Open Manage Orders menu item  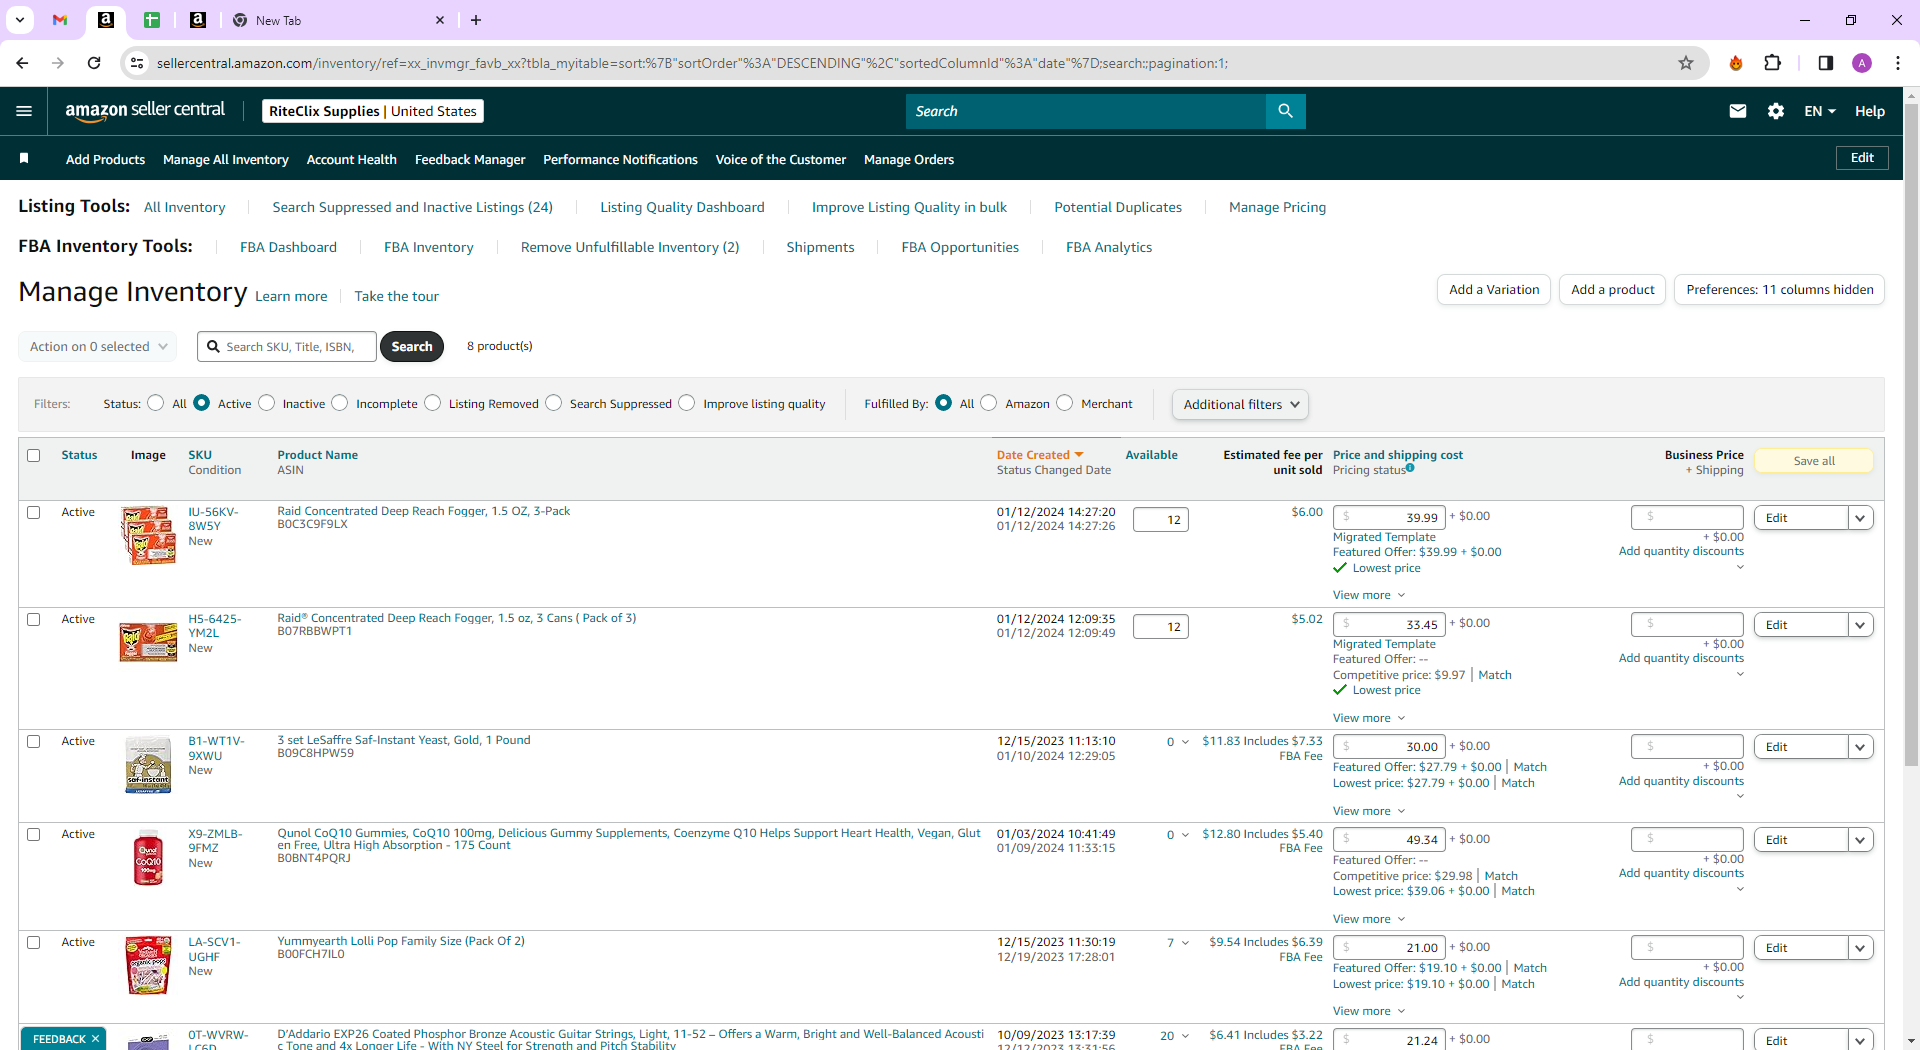(909, 159)
